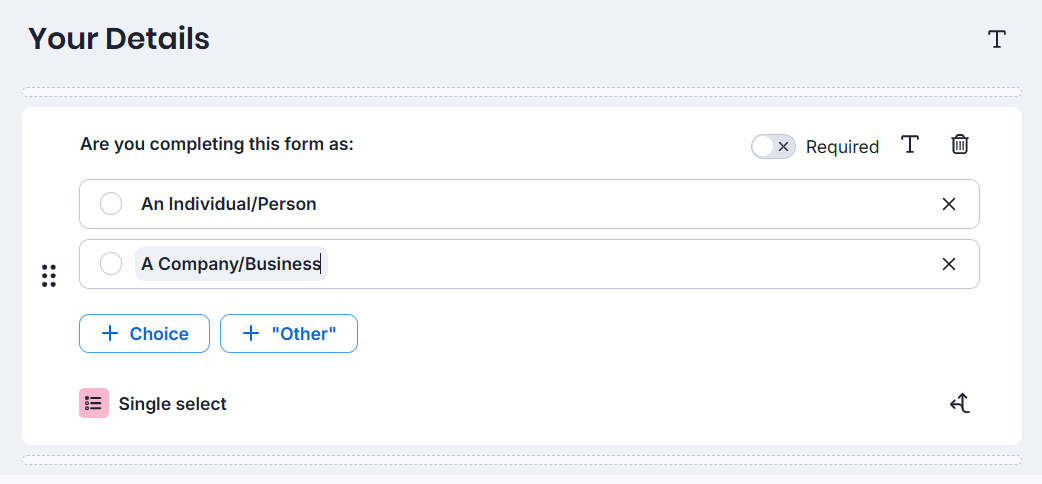This screenshot has height=484, width=1042.
Task: Remove the A Company/Business choice
Action: [949, 264]
